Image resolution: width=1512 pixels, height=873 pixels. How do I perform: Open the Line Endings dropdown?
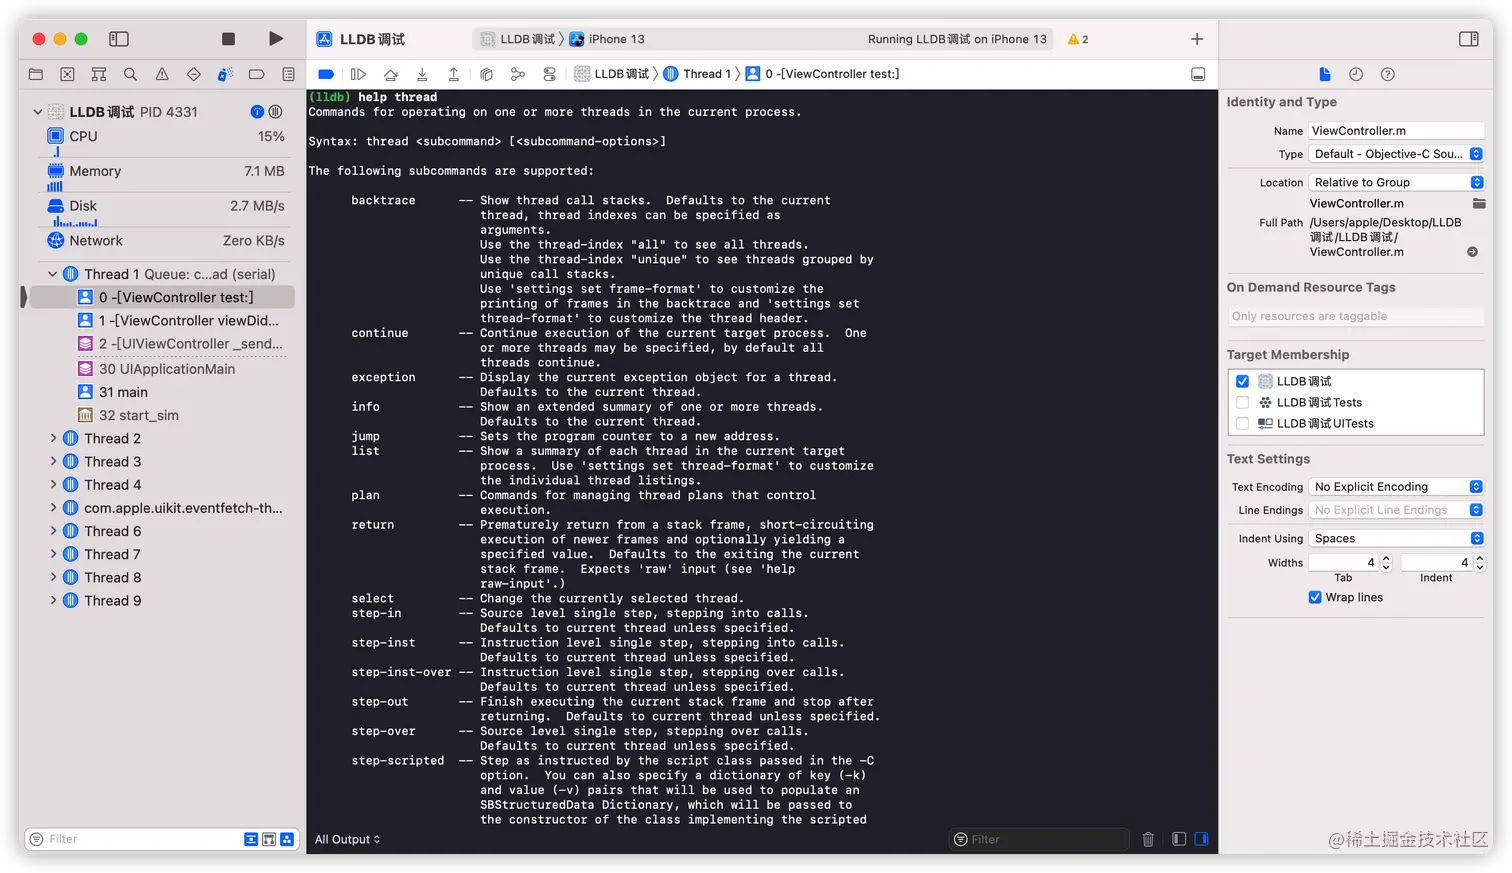point(1397,510)
